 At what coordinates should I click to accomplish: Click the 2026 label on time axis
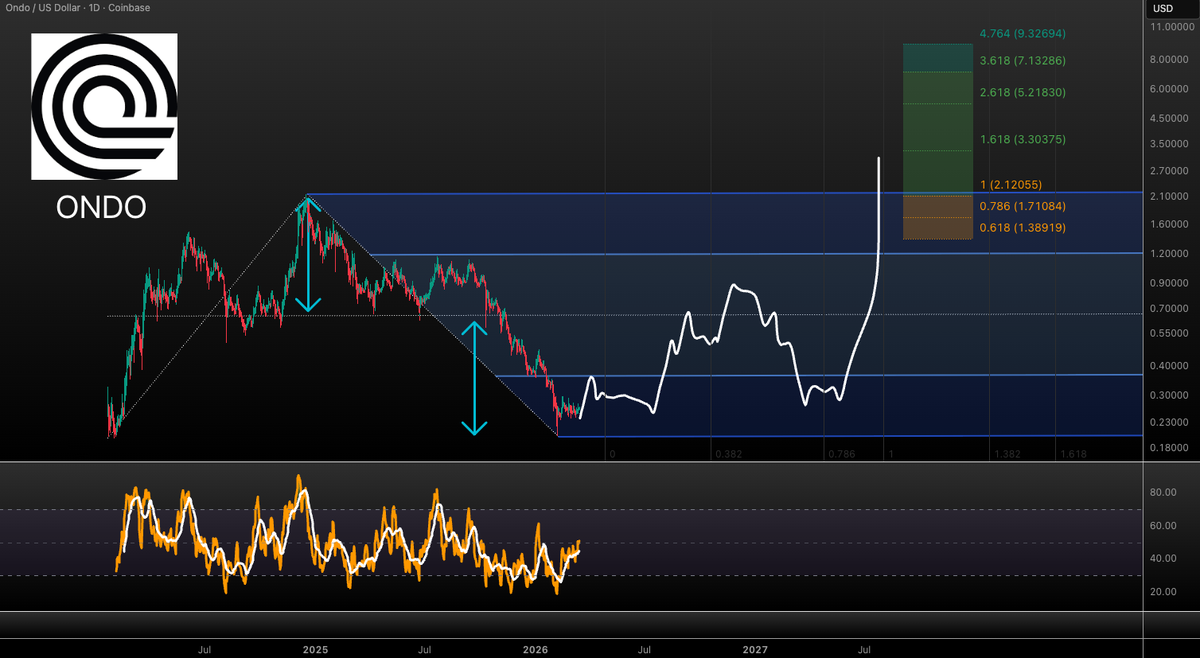535,650
